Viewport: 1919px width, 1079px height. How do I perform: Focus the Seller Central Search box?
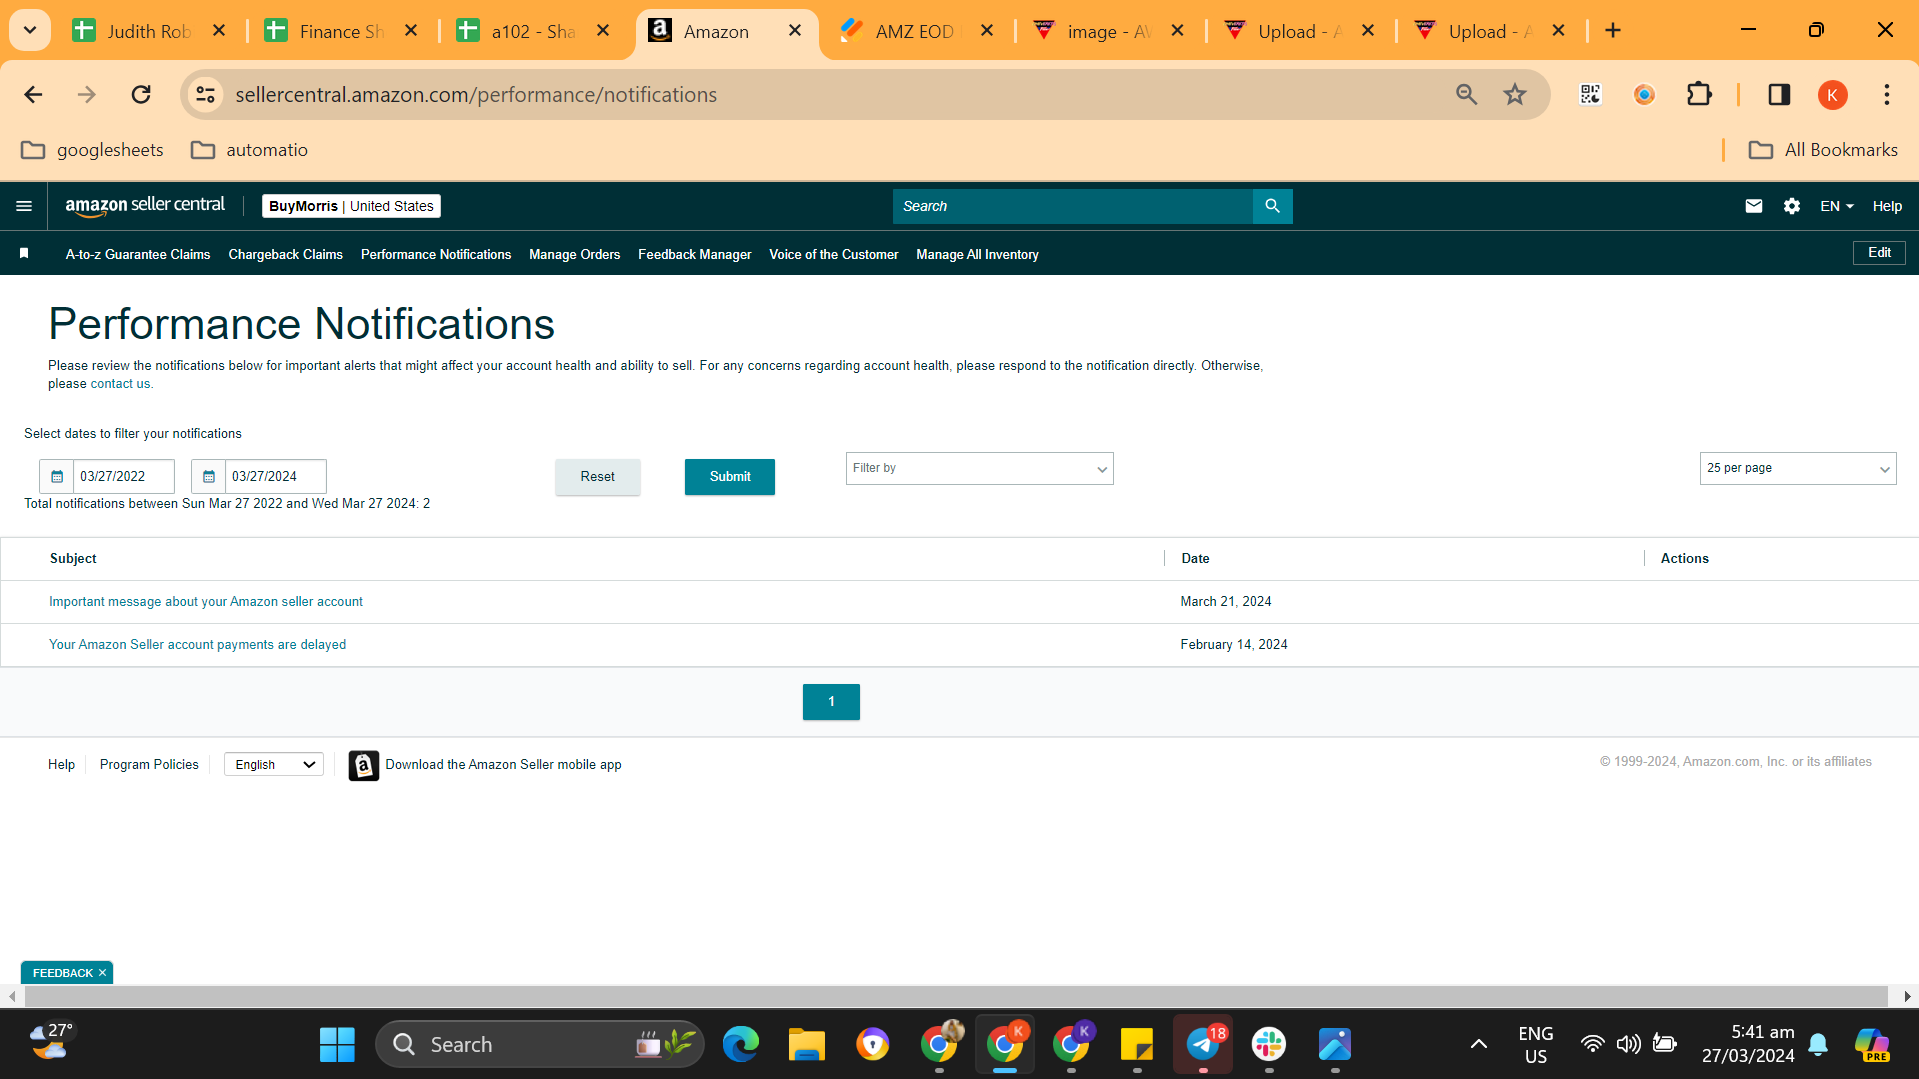[1073, 206]
